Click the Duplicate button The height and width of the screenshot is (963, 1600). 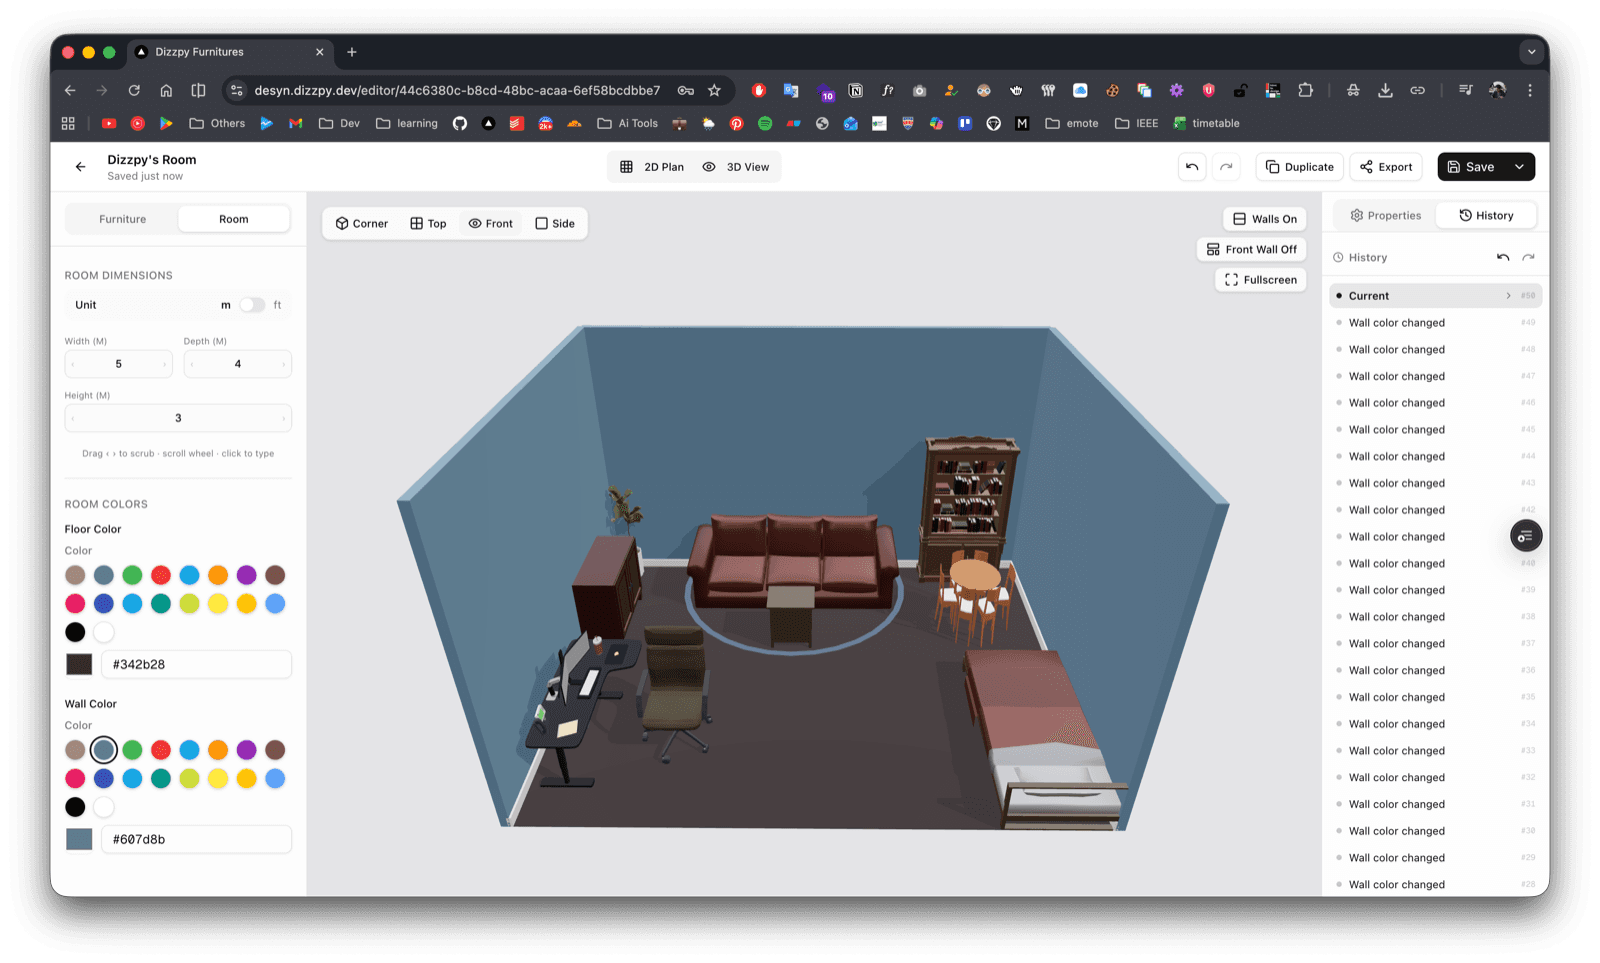click(x=1299, y=167)
